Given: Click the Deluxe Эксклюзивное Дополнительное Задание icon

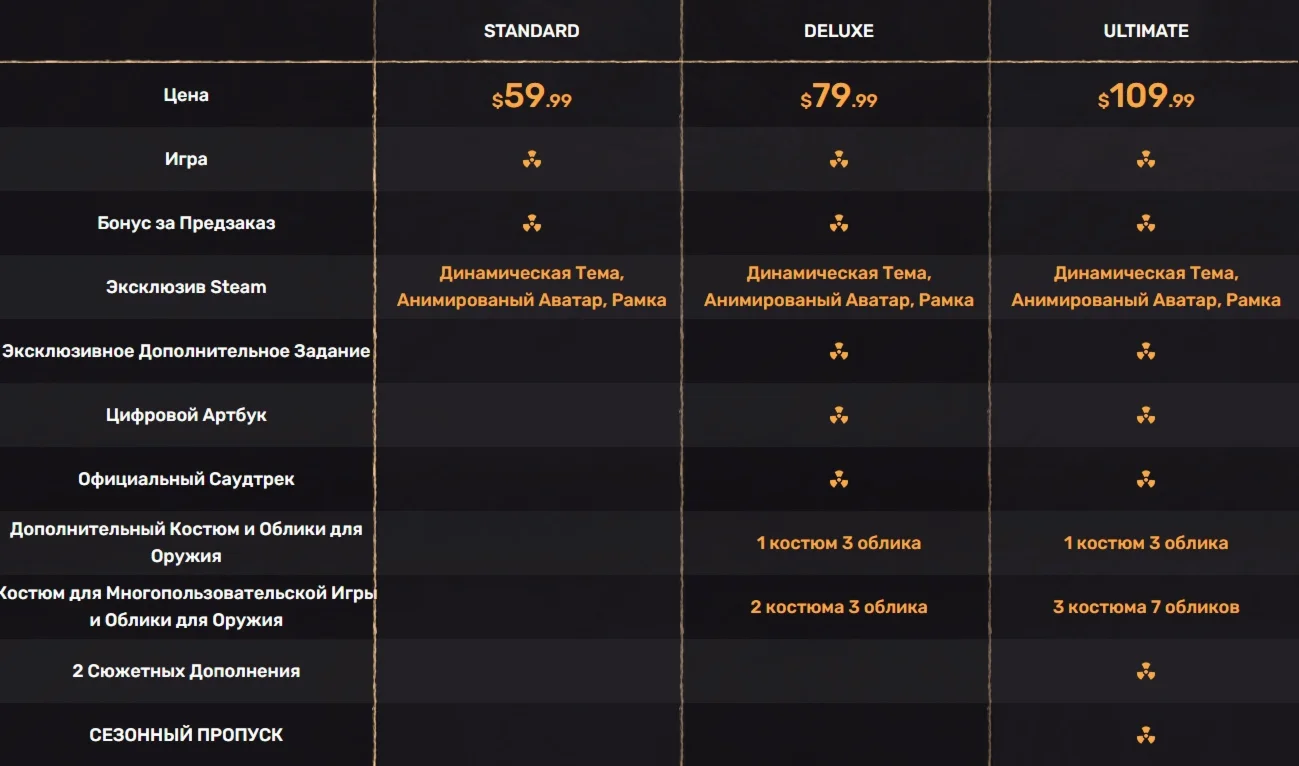Looking at the screenshot, I should tap(839, 351).
